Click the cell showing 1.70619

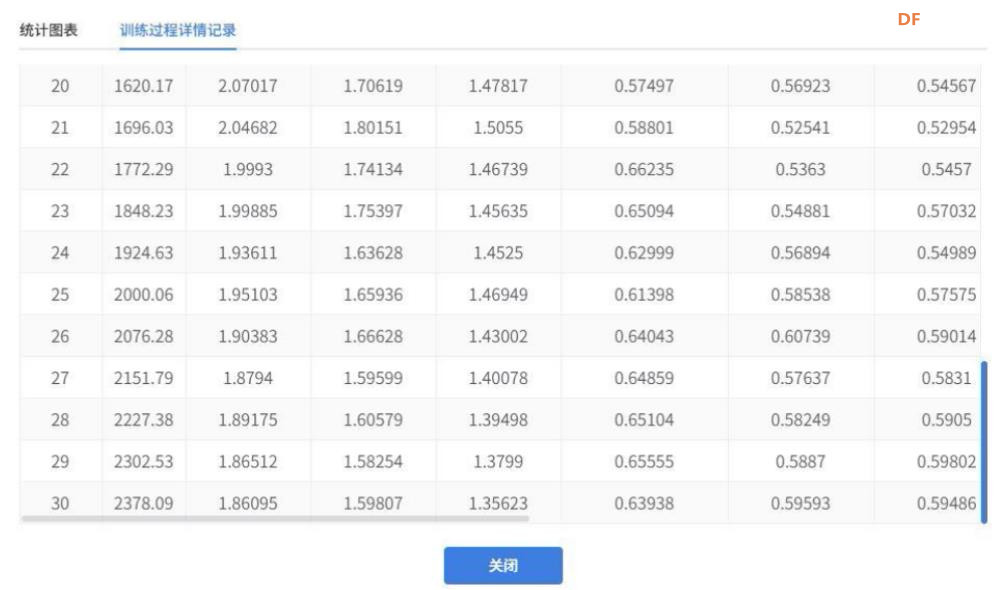coord(373,86)
